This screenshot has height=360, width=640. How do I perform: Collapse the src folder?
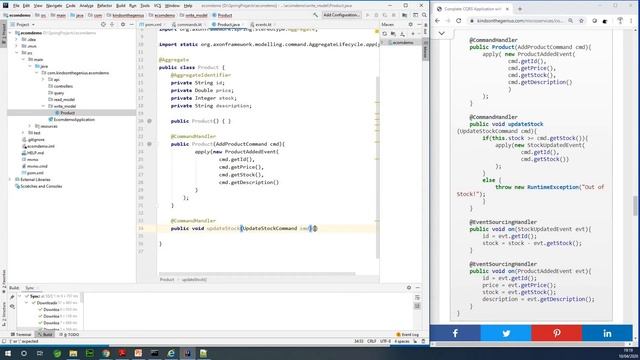(x=17, y=53)
